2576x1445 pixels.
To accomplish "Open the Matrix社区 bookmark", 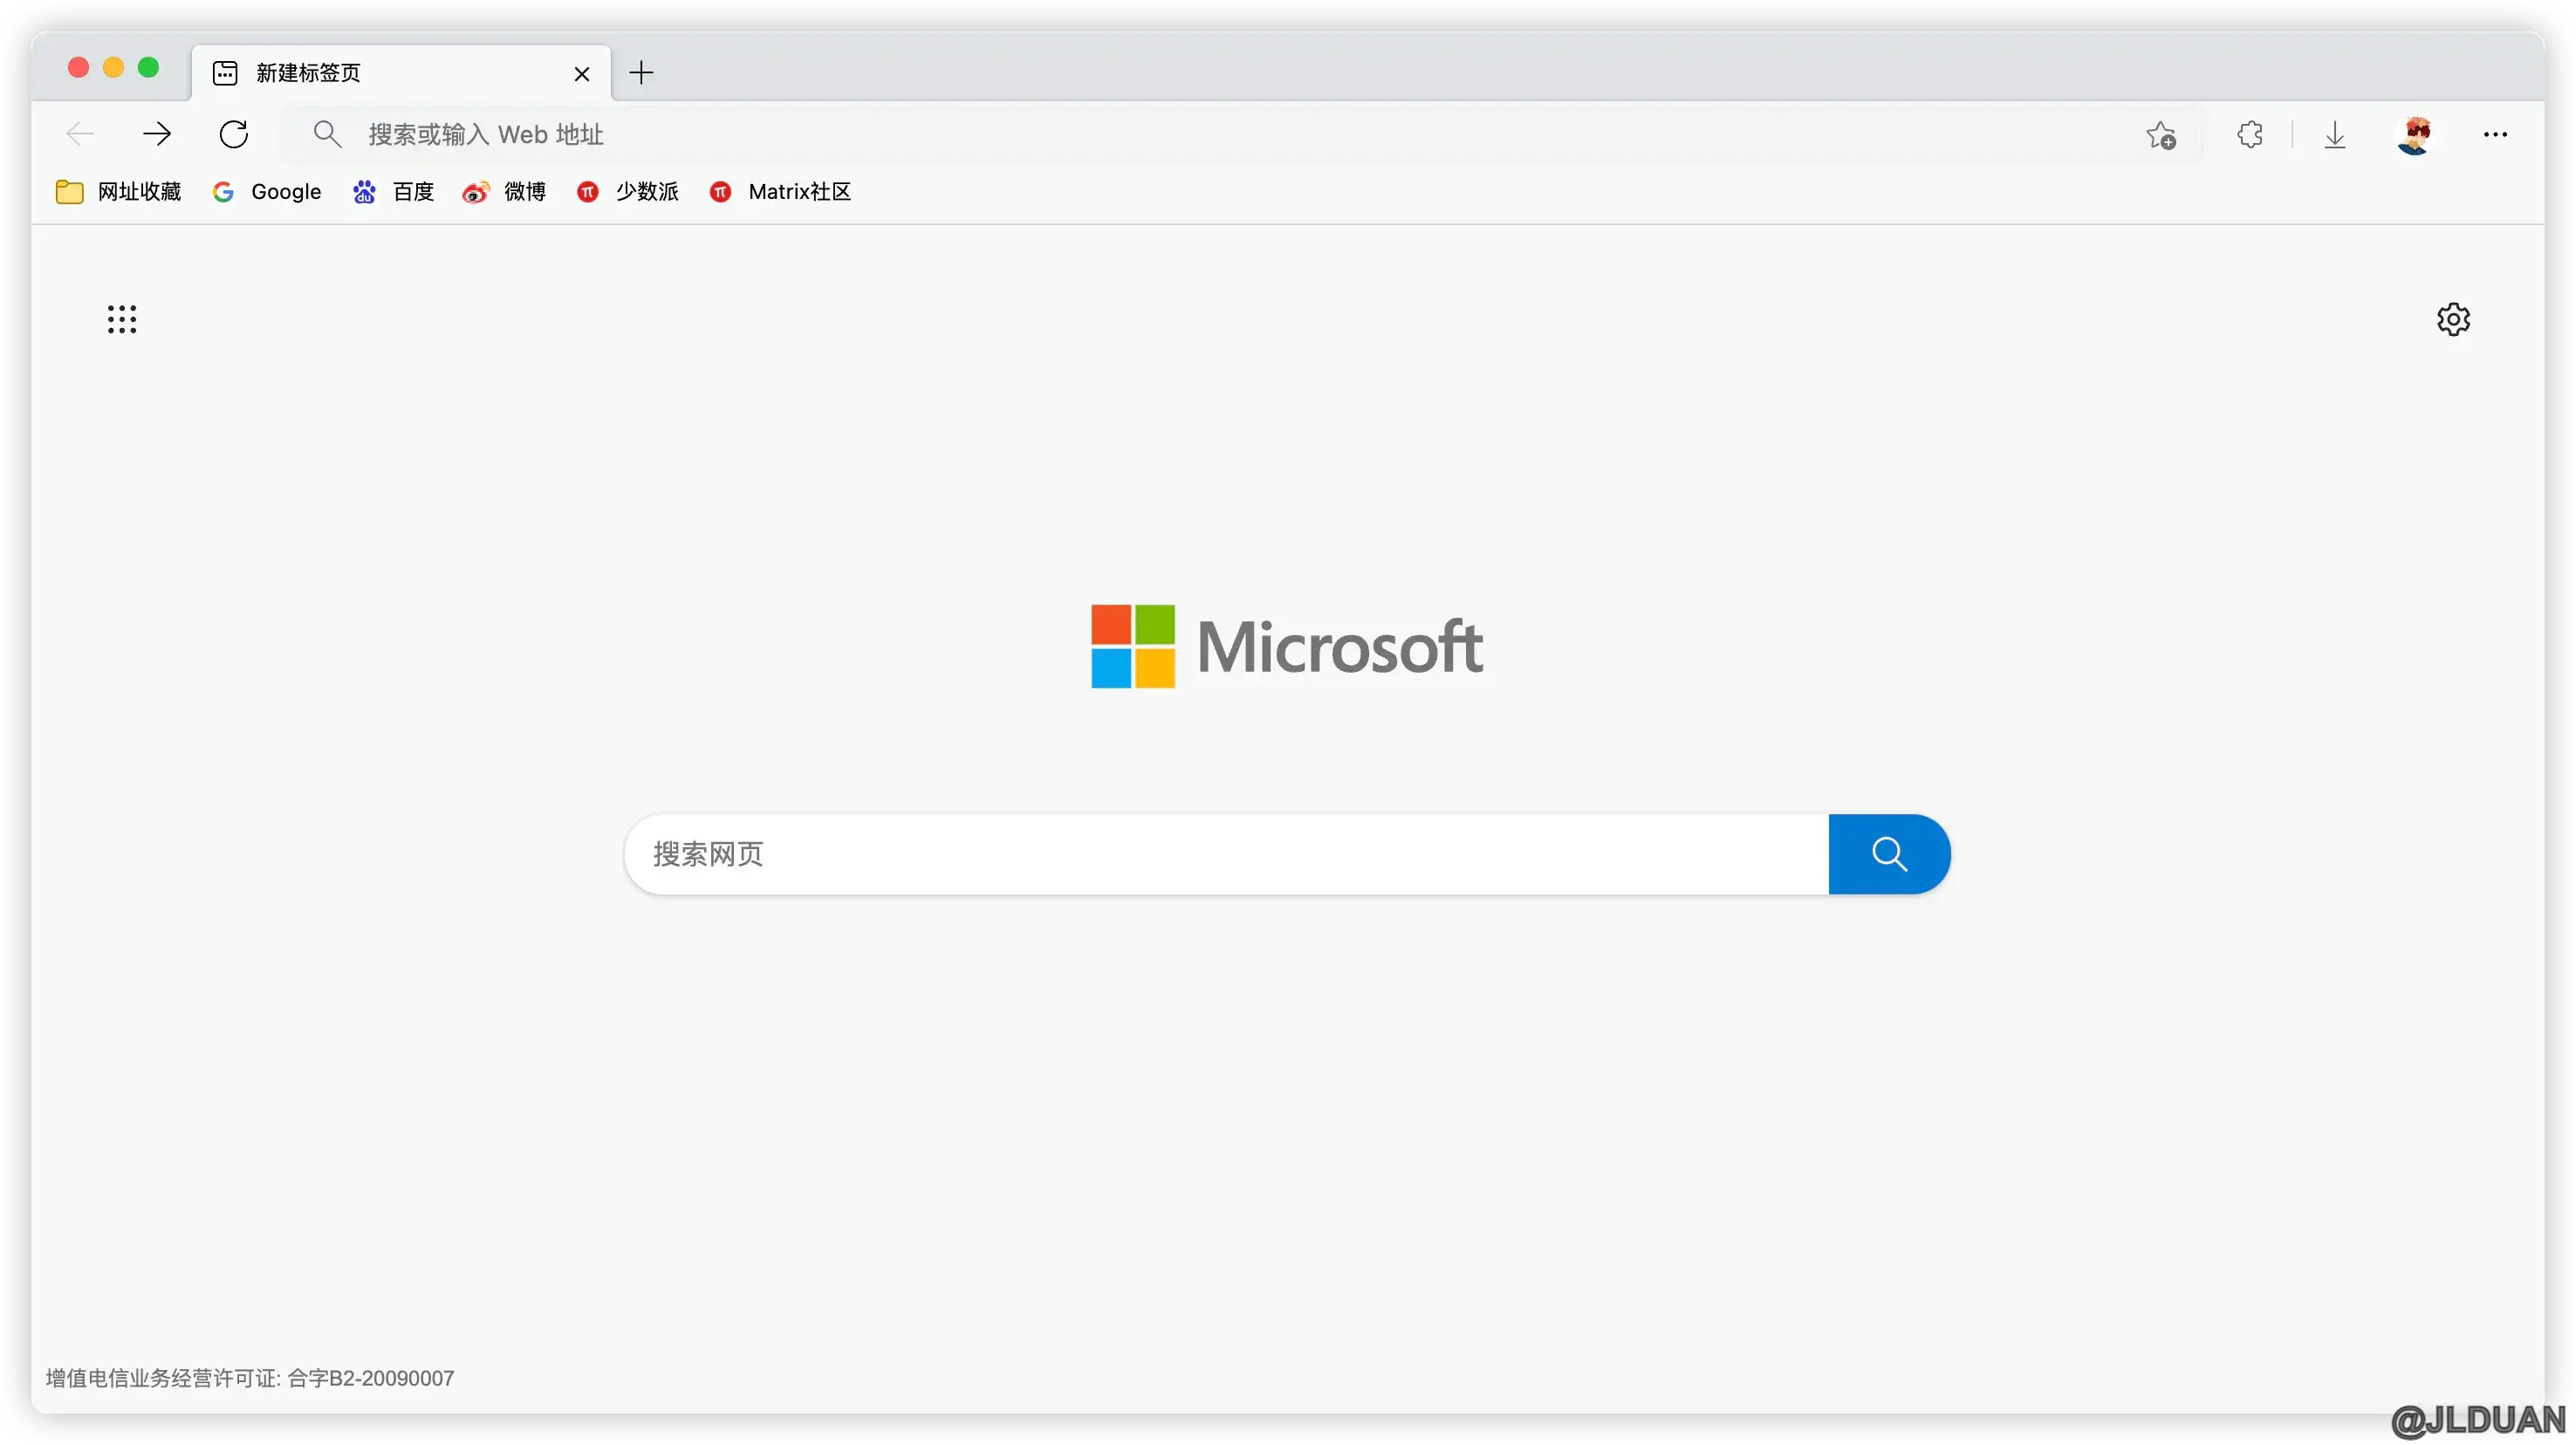I will (x=780, y=191).
